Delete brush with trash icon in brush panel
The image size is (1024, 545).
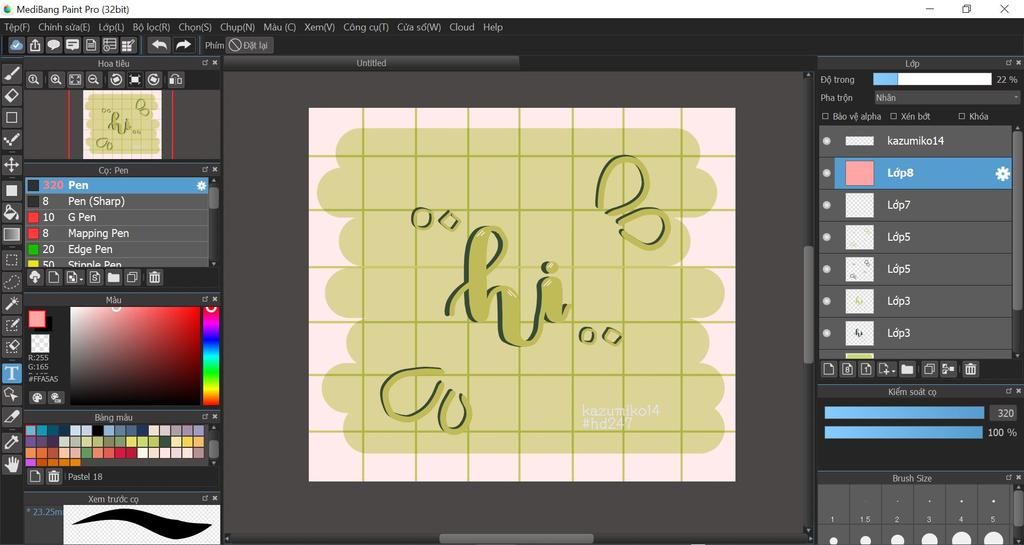pos(154,277)
